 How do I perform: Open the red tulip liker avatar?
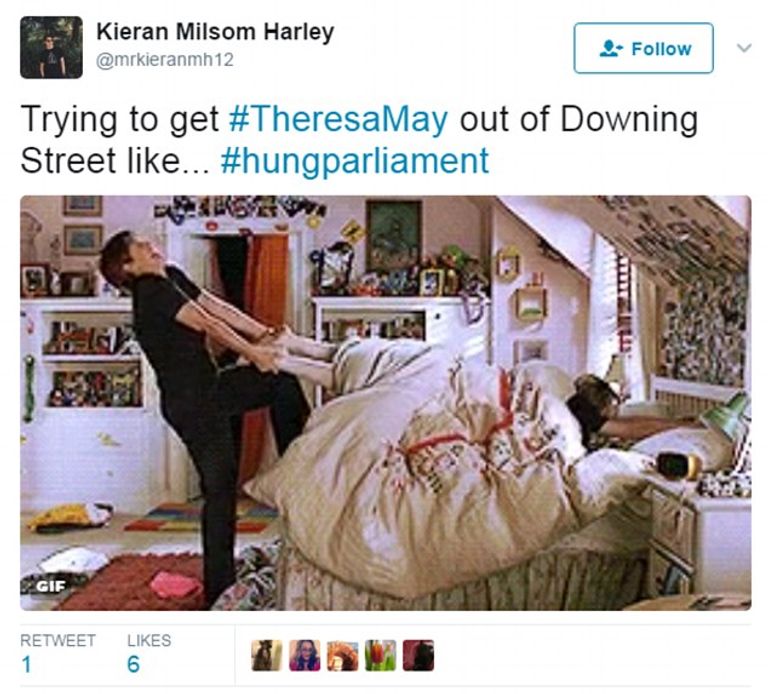(381, 655)
